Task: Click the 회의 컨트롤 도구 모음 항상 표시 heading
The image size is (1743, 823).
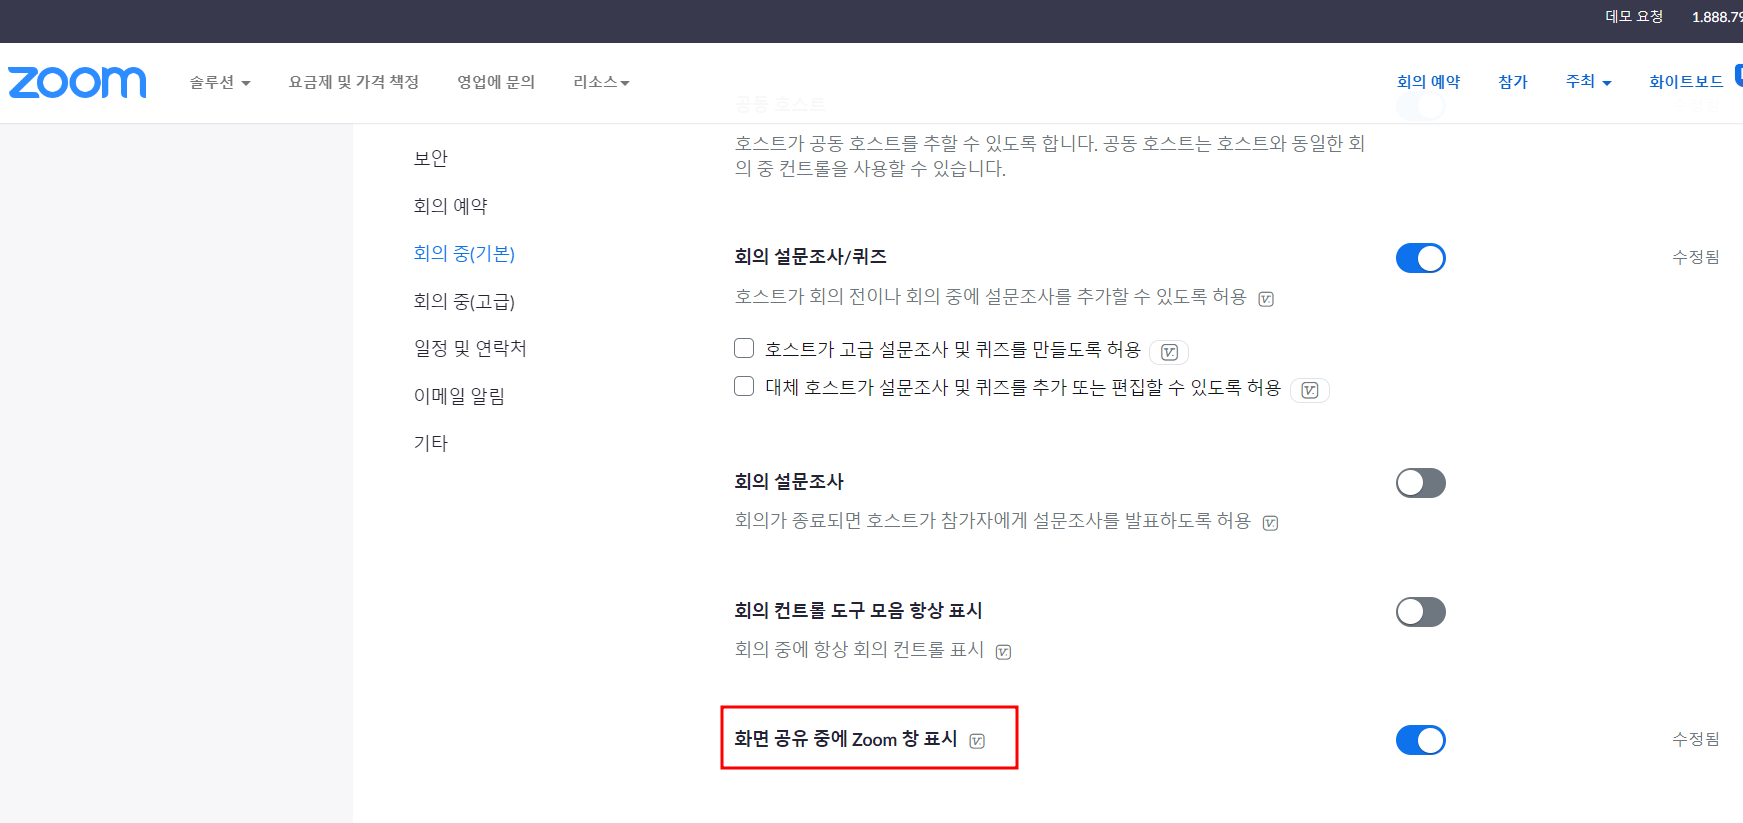Action: (858, 611)
